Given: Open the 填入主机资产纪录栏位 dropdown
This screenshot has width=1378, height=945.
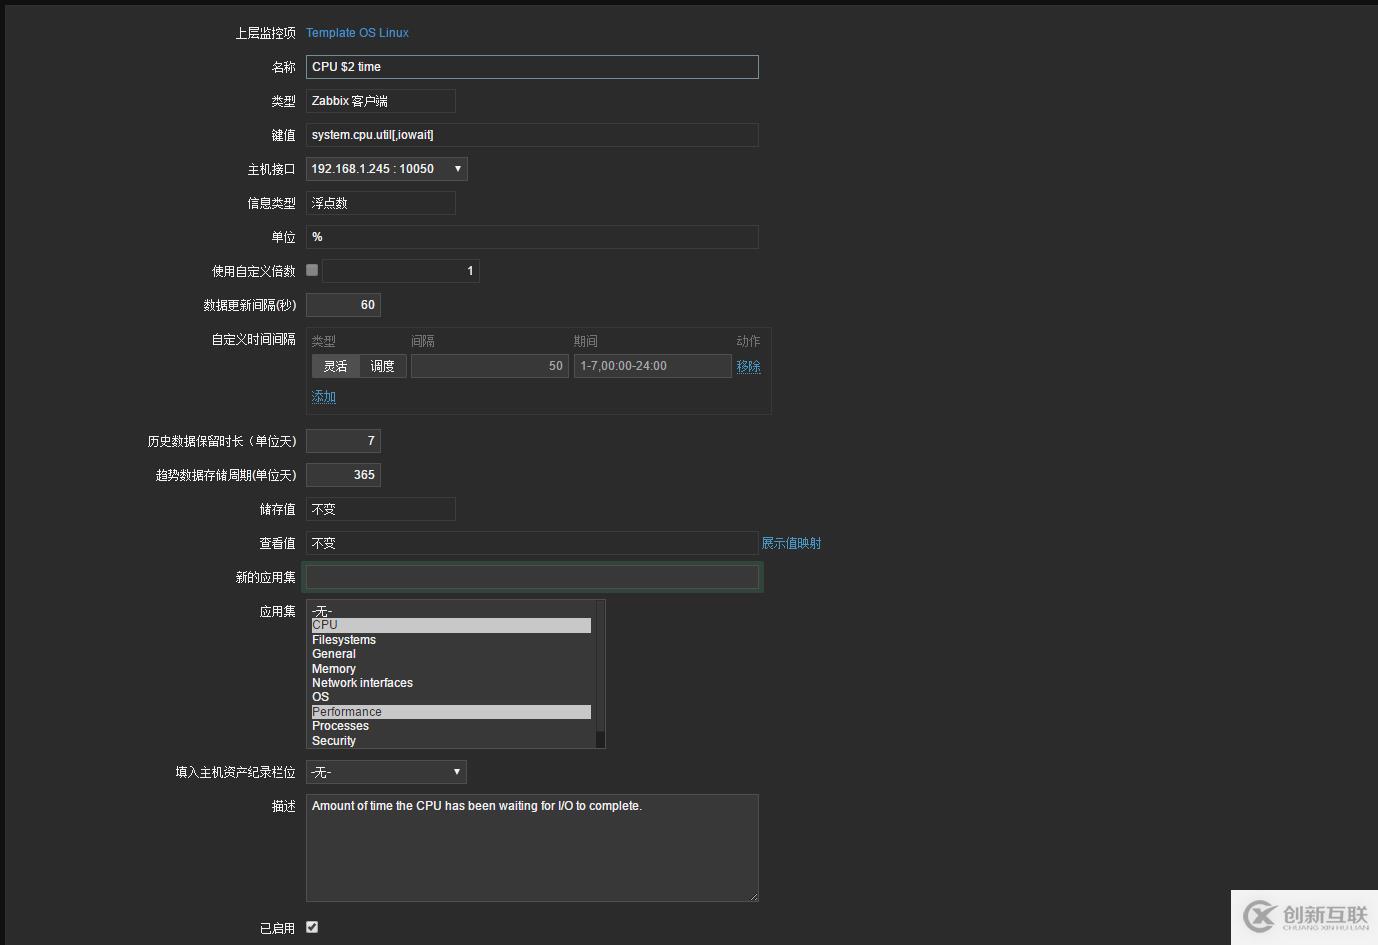Looking at the screenshot, I should point(386,772).
